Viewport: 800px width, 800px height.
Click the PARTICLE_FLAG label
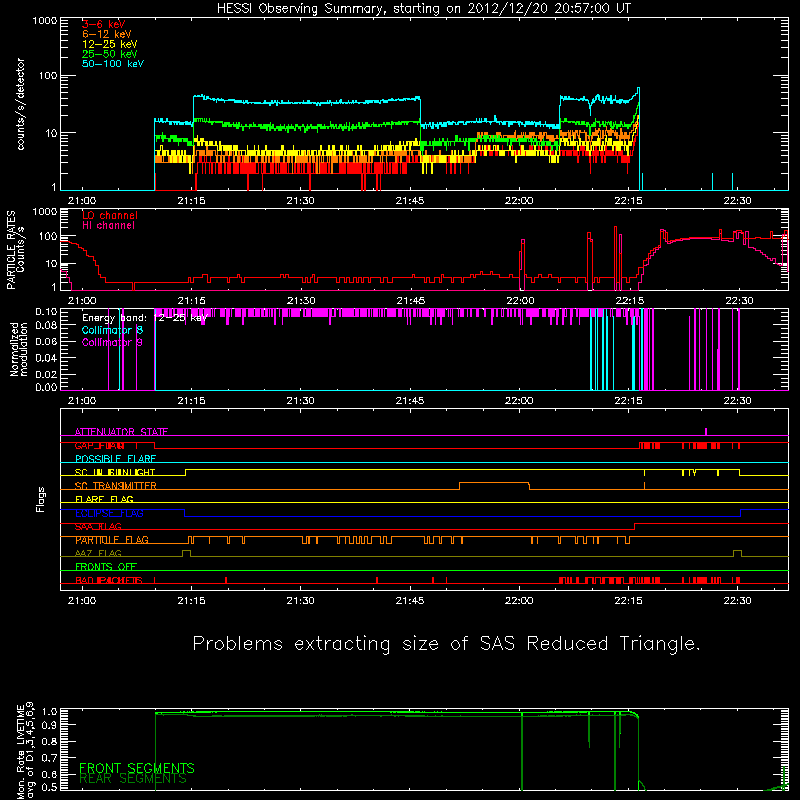(x=112, y=540)
